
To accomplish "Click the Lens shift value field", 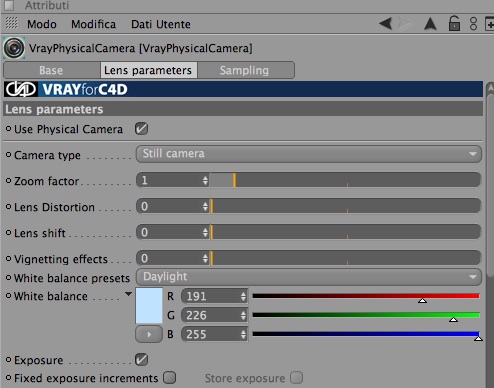I will coord(173,232).
